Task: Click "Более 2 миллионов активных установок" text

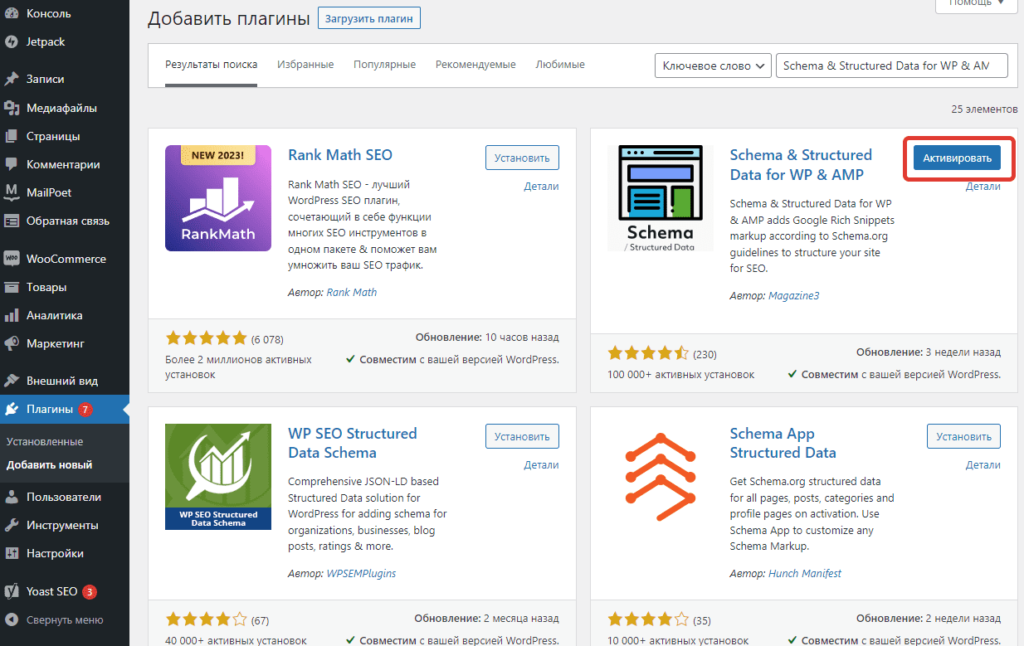Action: 238,367
